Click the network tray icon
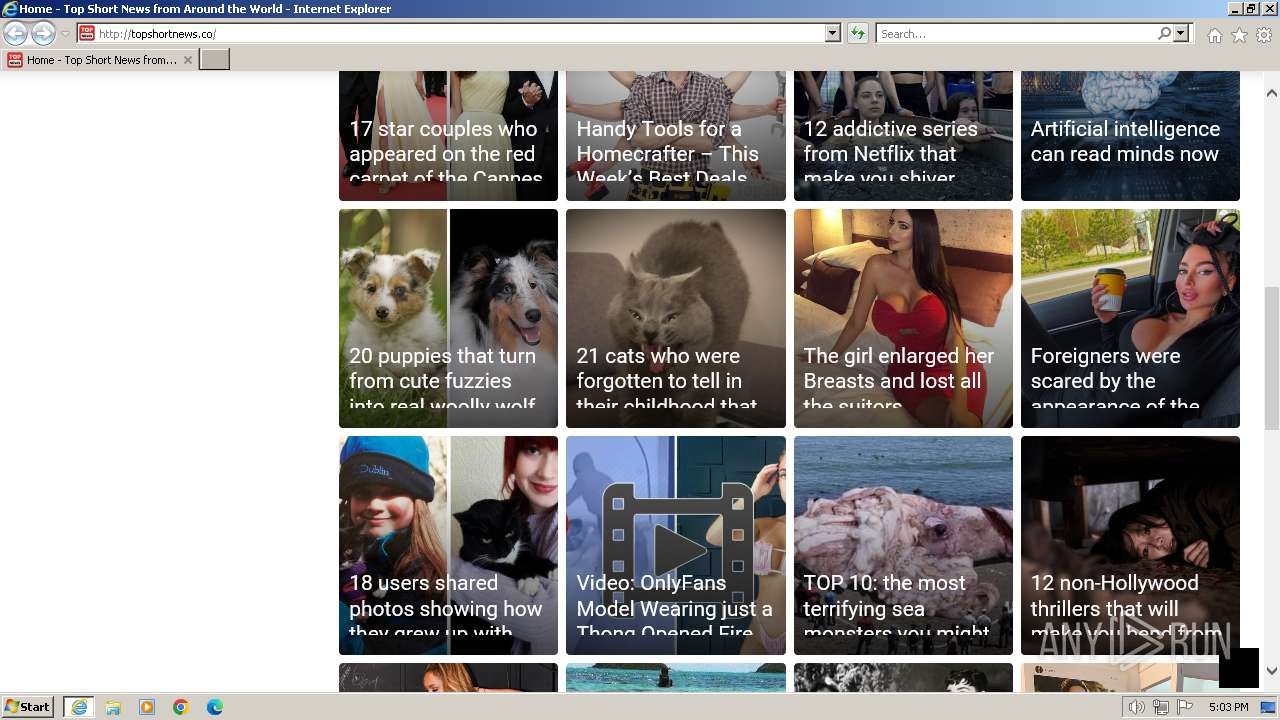Screen dimensions: 1280x720 [1160, 707]
